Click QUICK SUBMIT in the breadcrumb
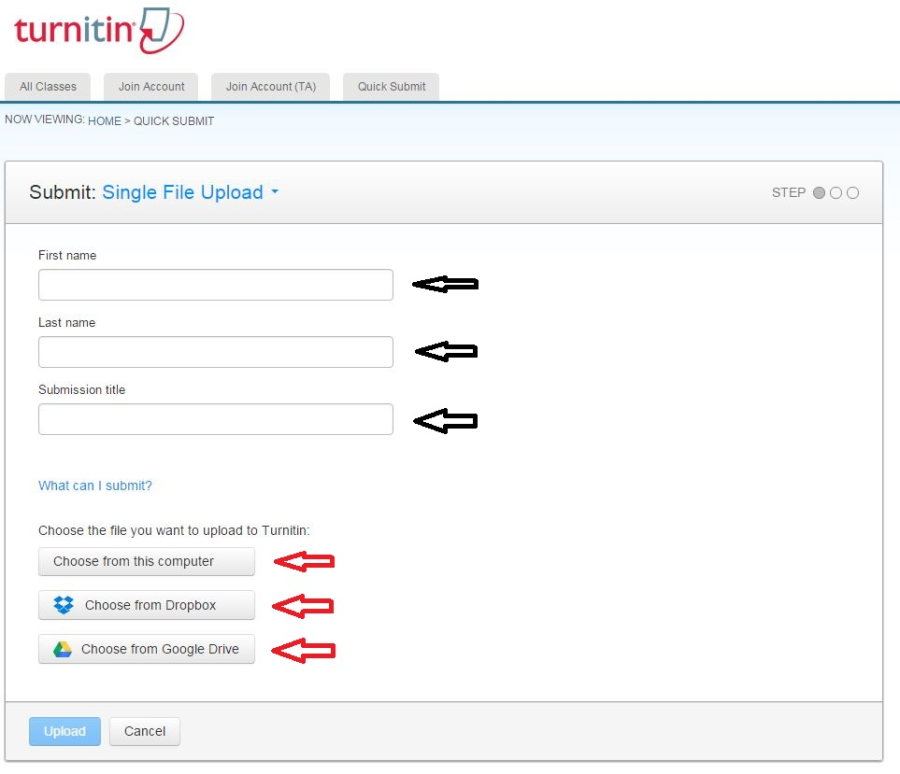This screenshot has height=774, width=900. (x=174, y=121)
